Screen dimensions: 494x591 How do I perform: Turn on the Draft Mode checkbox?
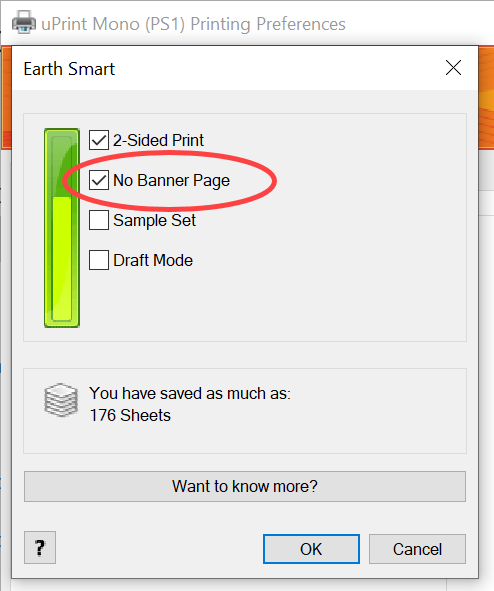tap(99, 260)
